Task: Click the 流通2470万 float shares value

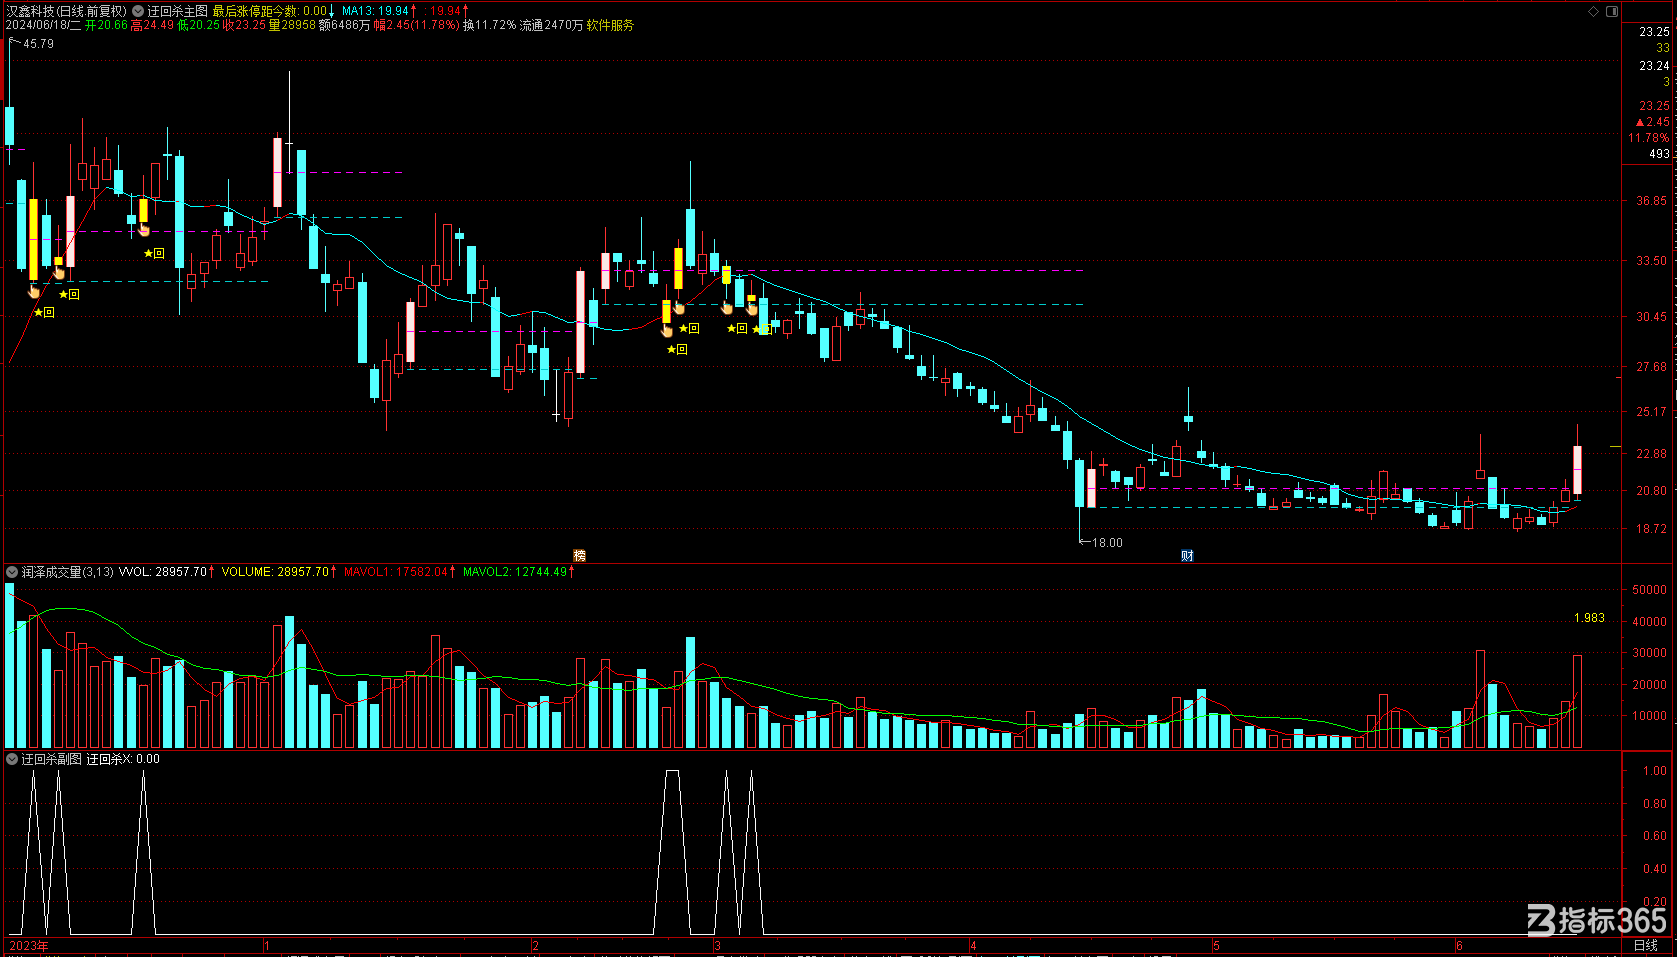Action: pyautogui.click(x=551, y=25)
